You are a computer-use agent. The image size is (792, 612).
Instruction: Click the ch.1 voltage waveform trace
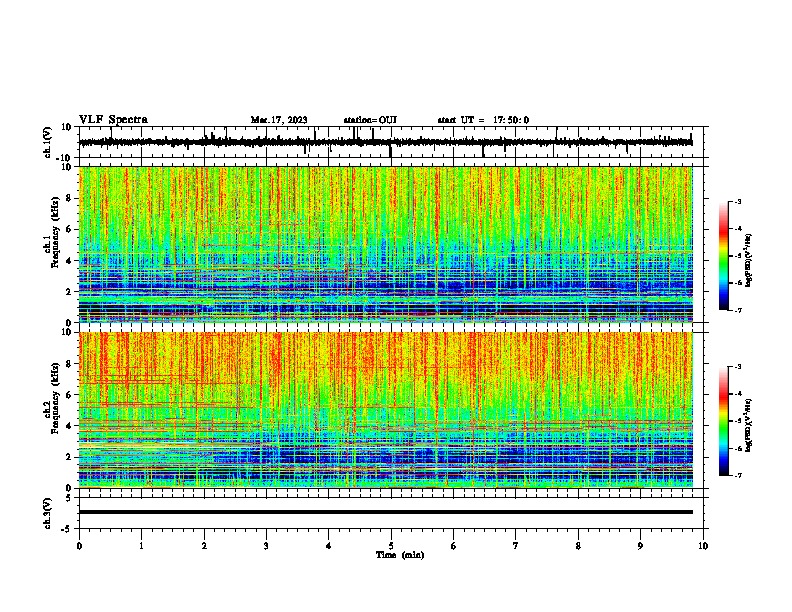coord(385,142)
